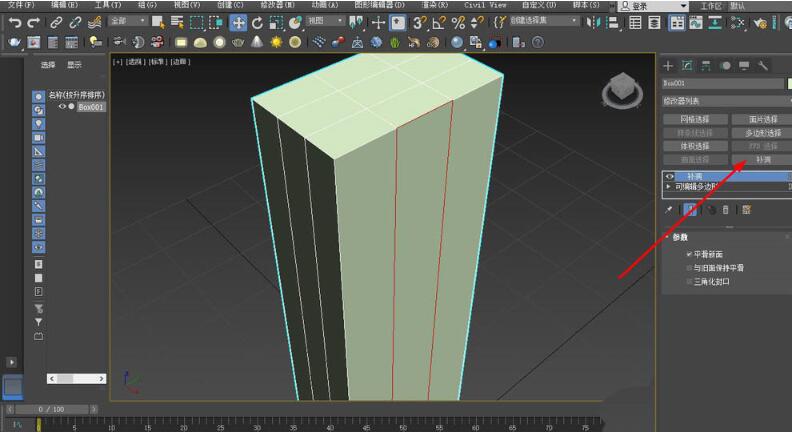792x432 pixels.
Task: Toggle 3D Snaps in toolbar
Action: 419,23
